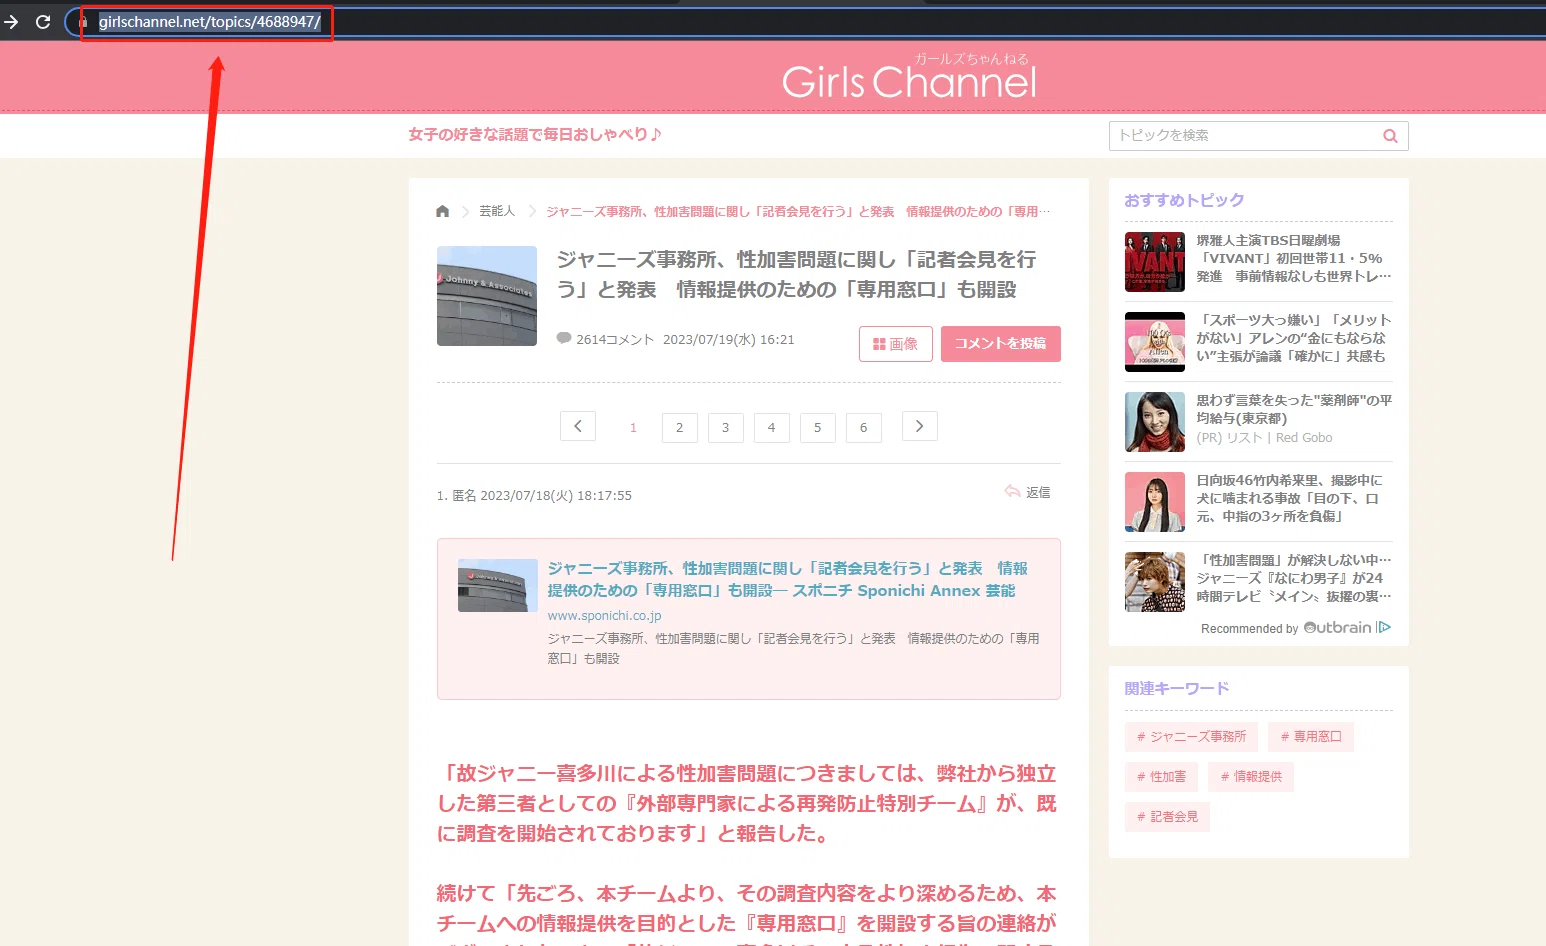Open the Girls Channel logo homepage
This screenshot has height=946, width=1546.
[908, 77]
